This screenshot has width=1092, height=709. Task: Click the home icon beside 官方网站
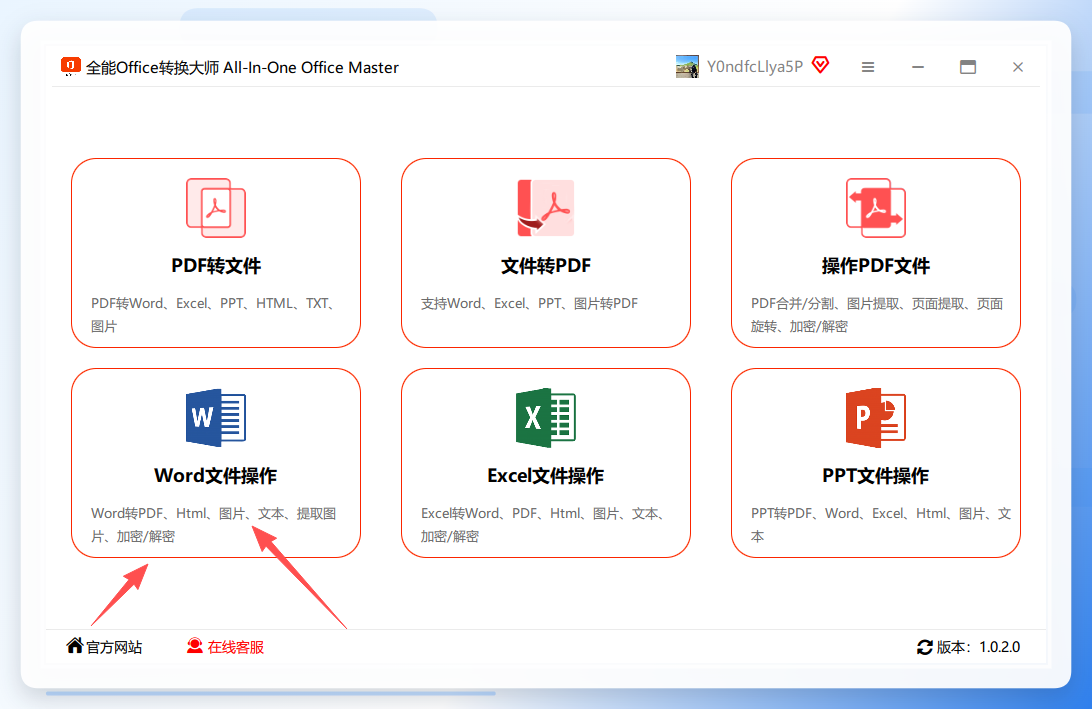point(75,646)
